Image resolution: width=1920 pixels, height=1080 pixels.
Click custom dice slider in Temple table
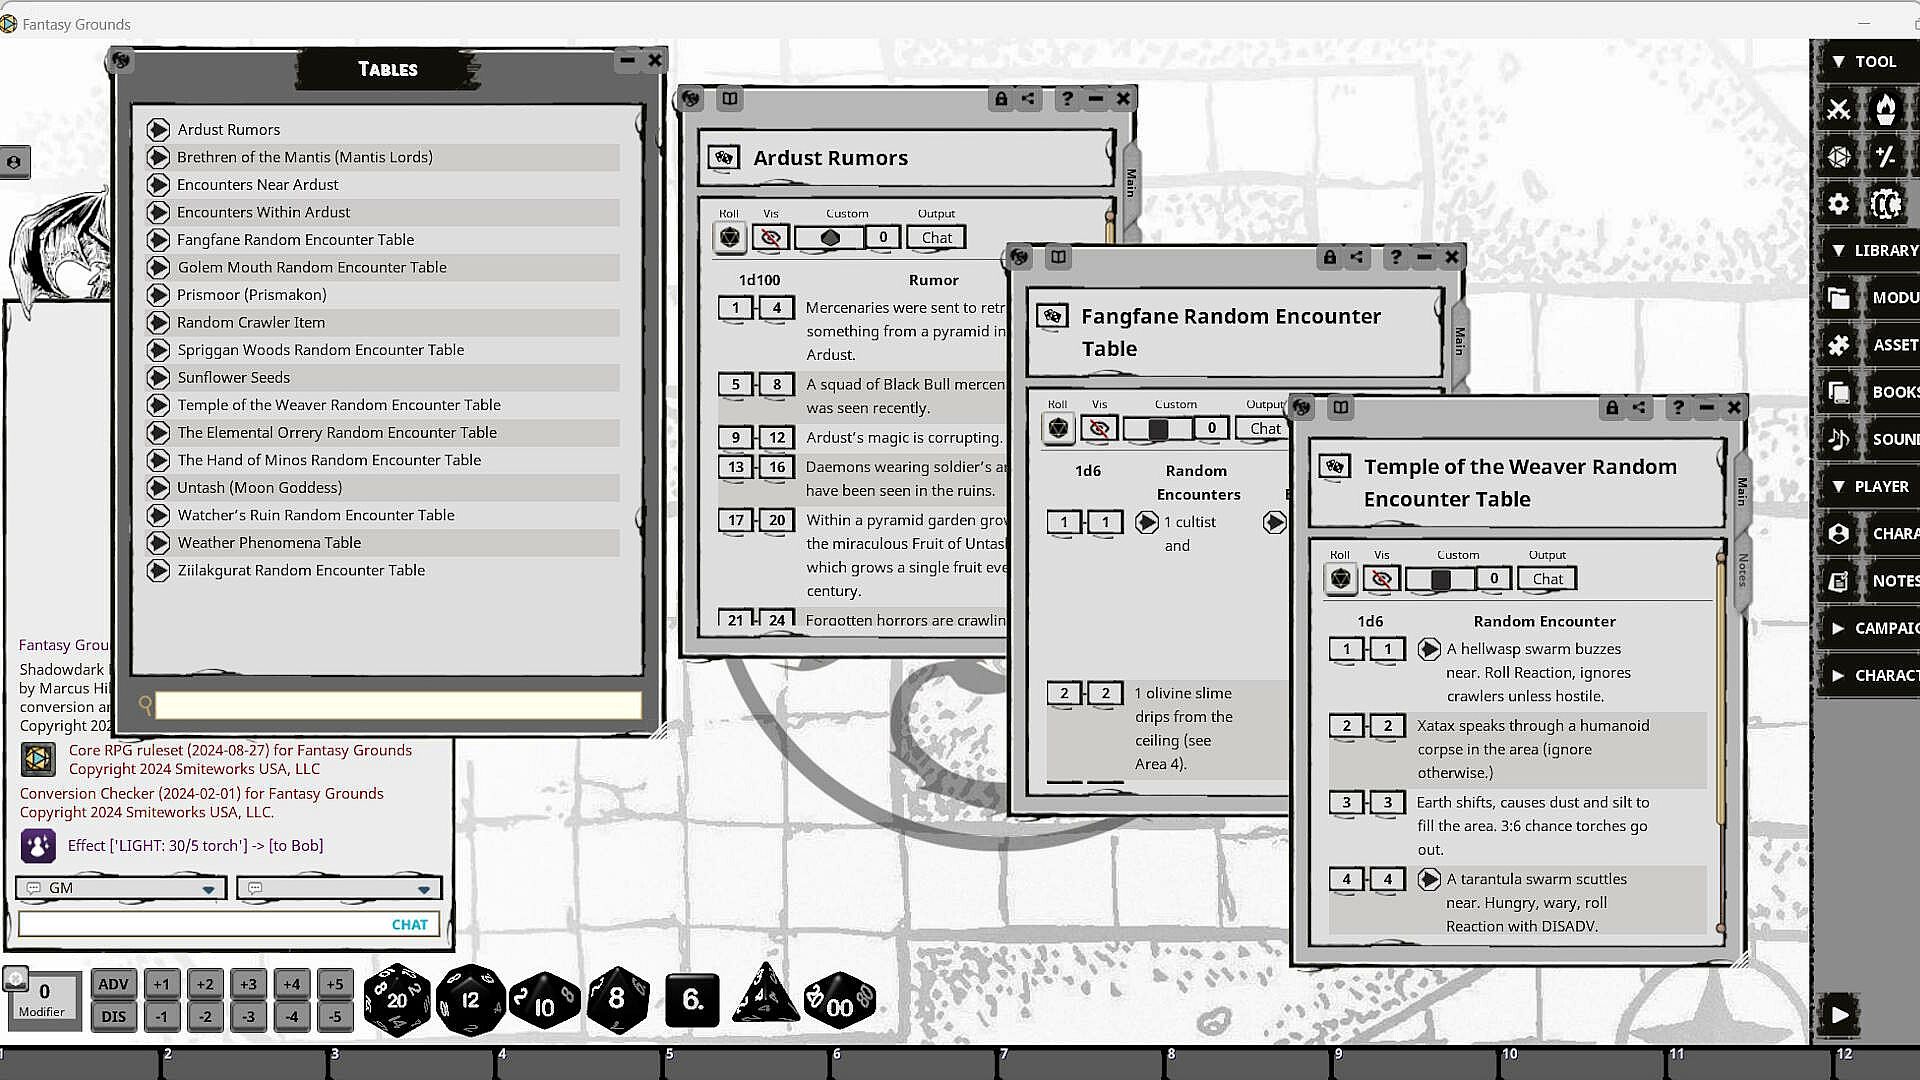pos(1441,579)
